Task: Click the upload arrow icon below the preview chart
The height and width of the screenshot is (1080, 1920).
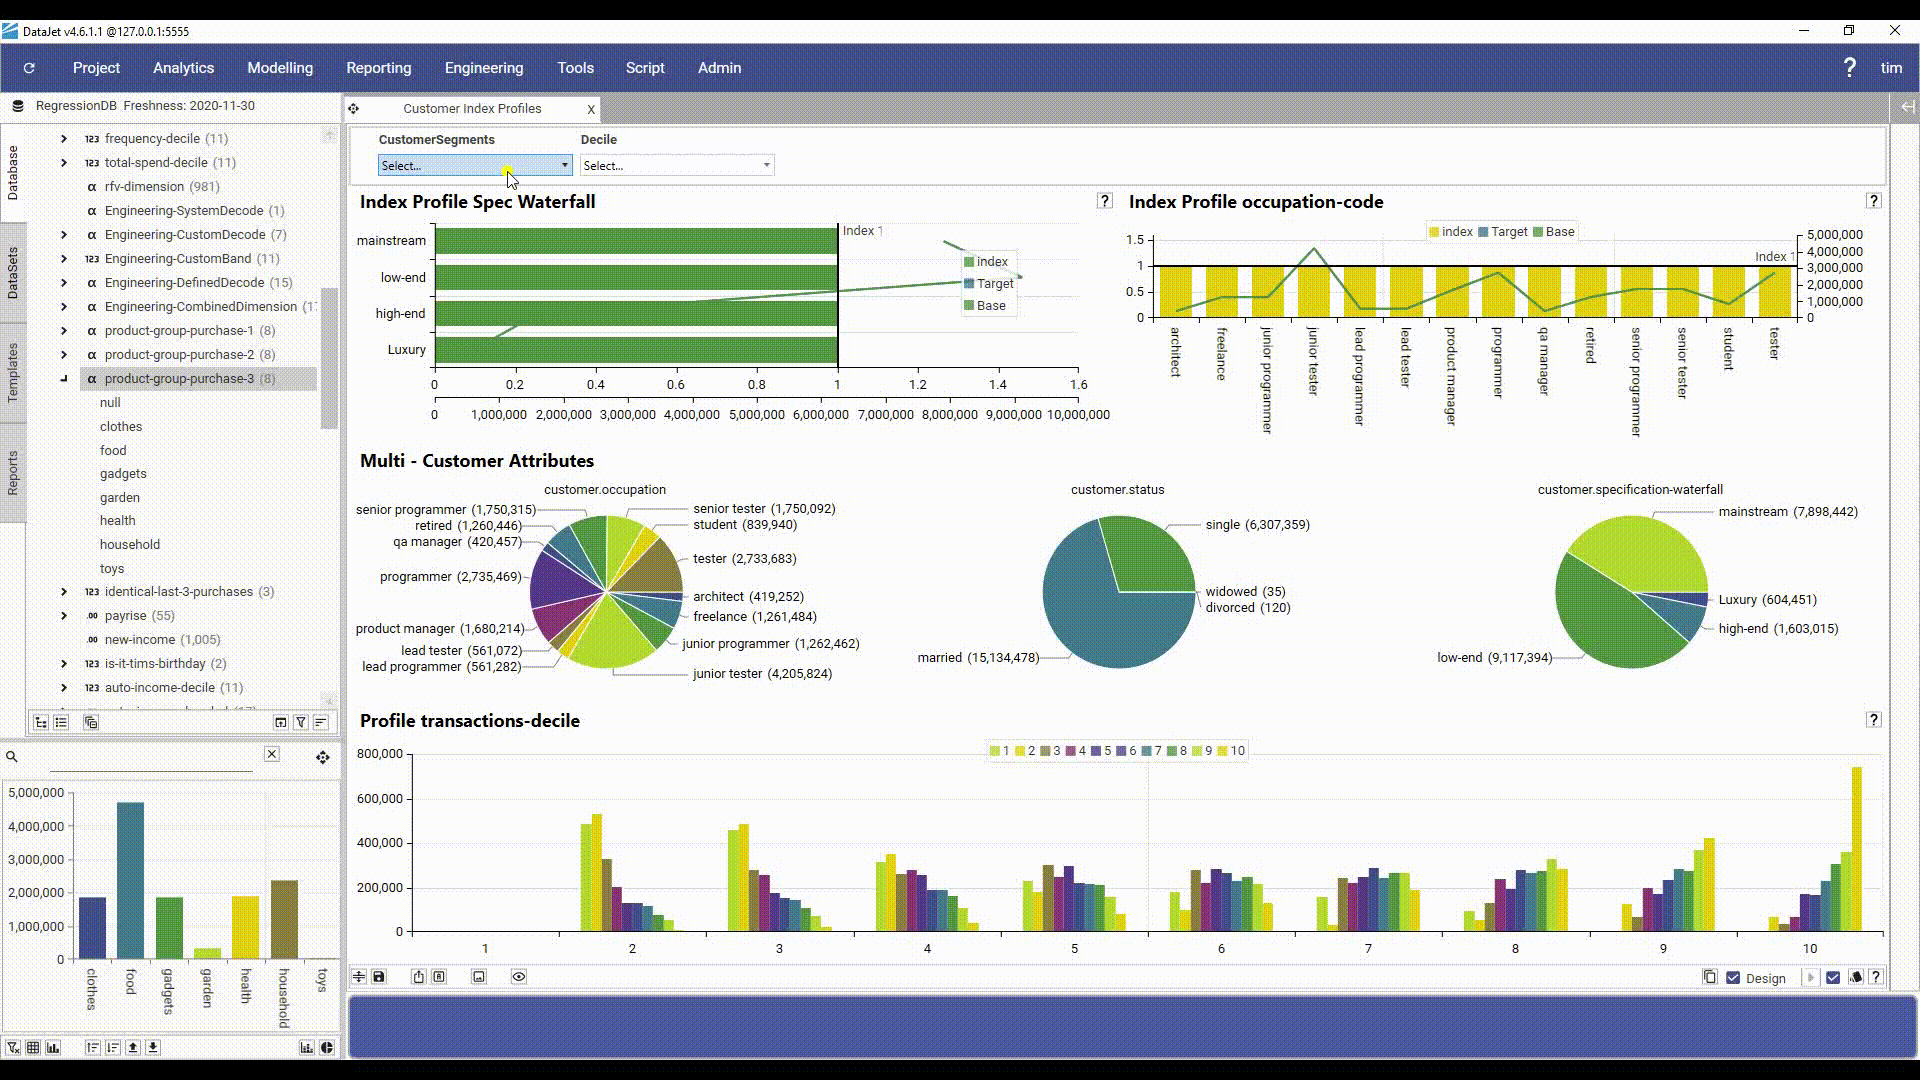Action: point(133,1047)
